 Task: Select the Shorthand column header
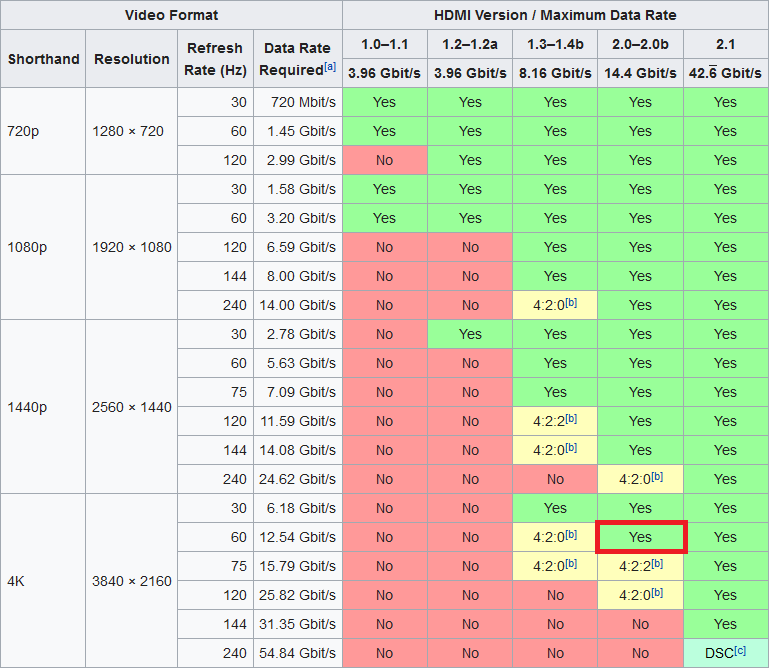point(43,59)
